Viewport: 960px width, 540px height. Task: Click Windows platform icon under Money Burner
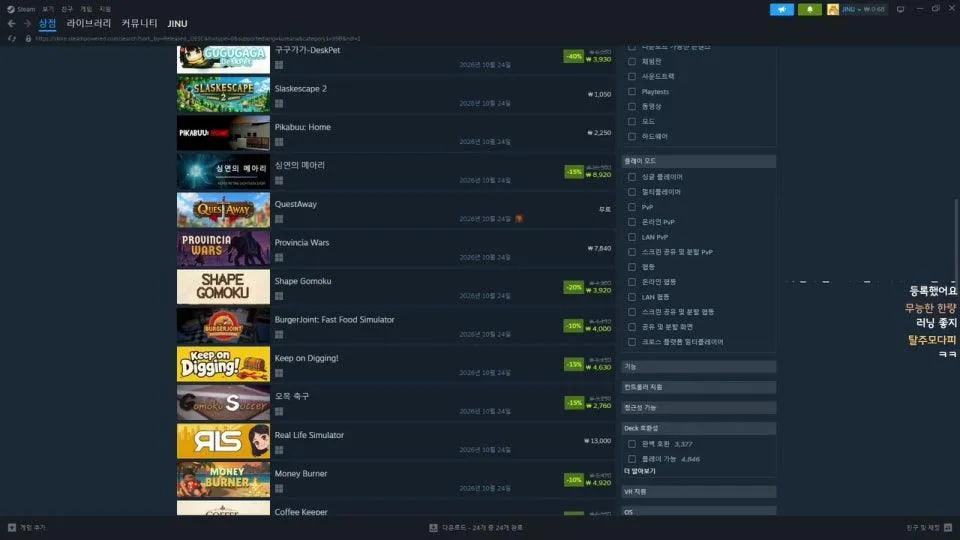[x=279, y=489]
